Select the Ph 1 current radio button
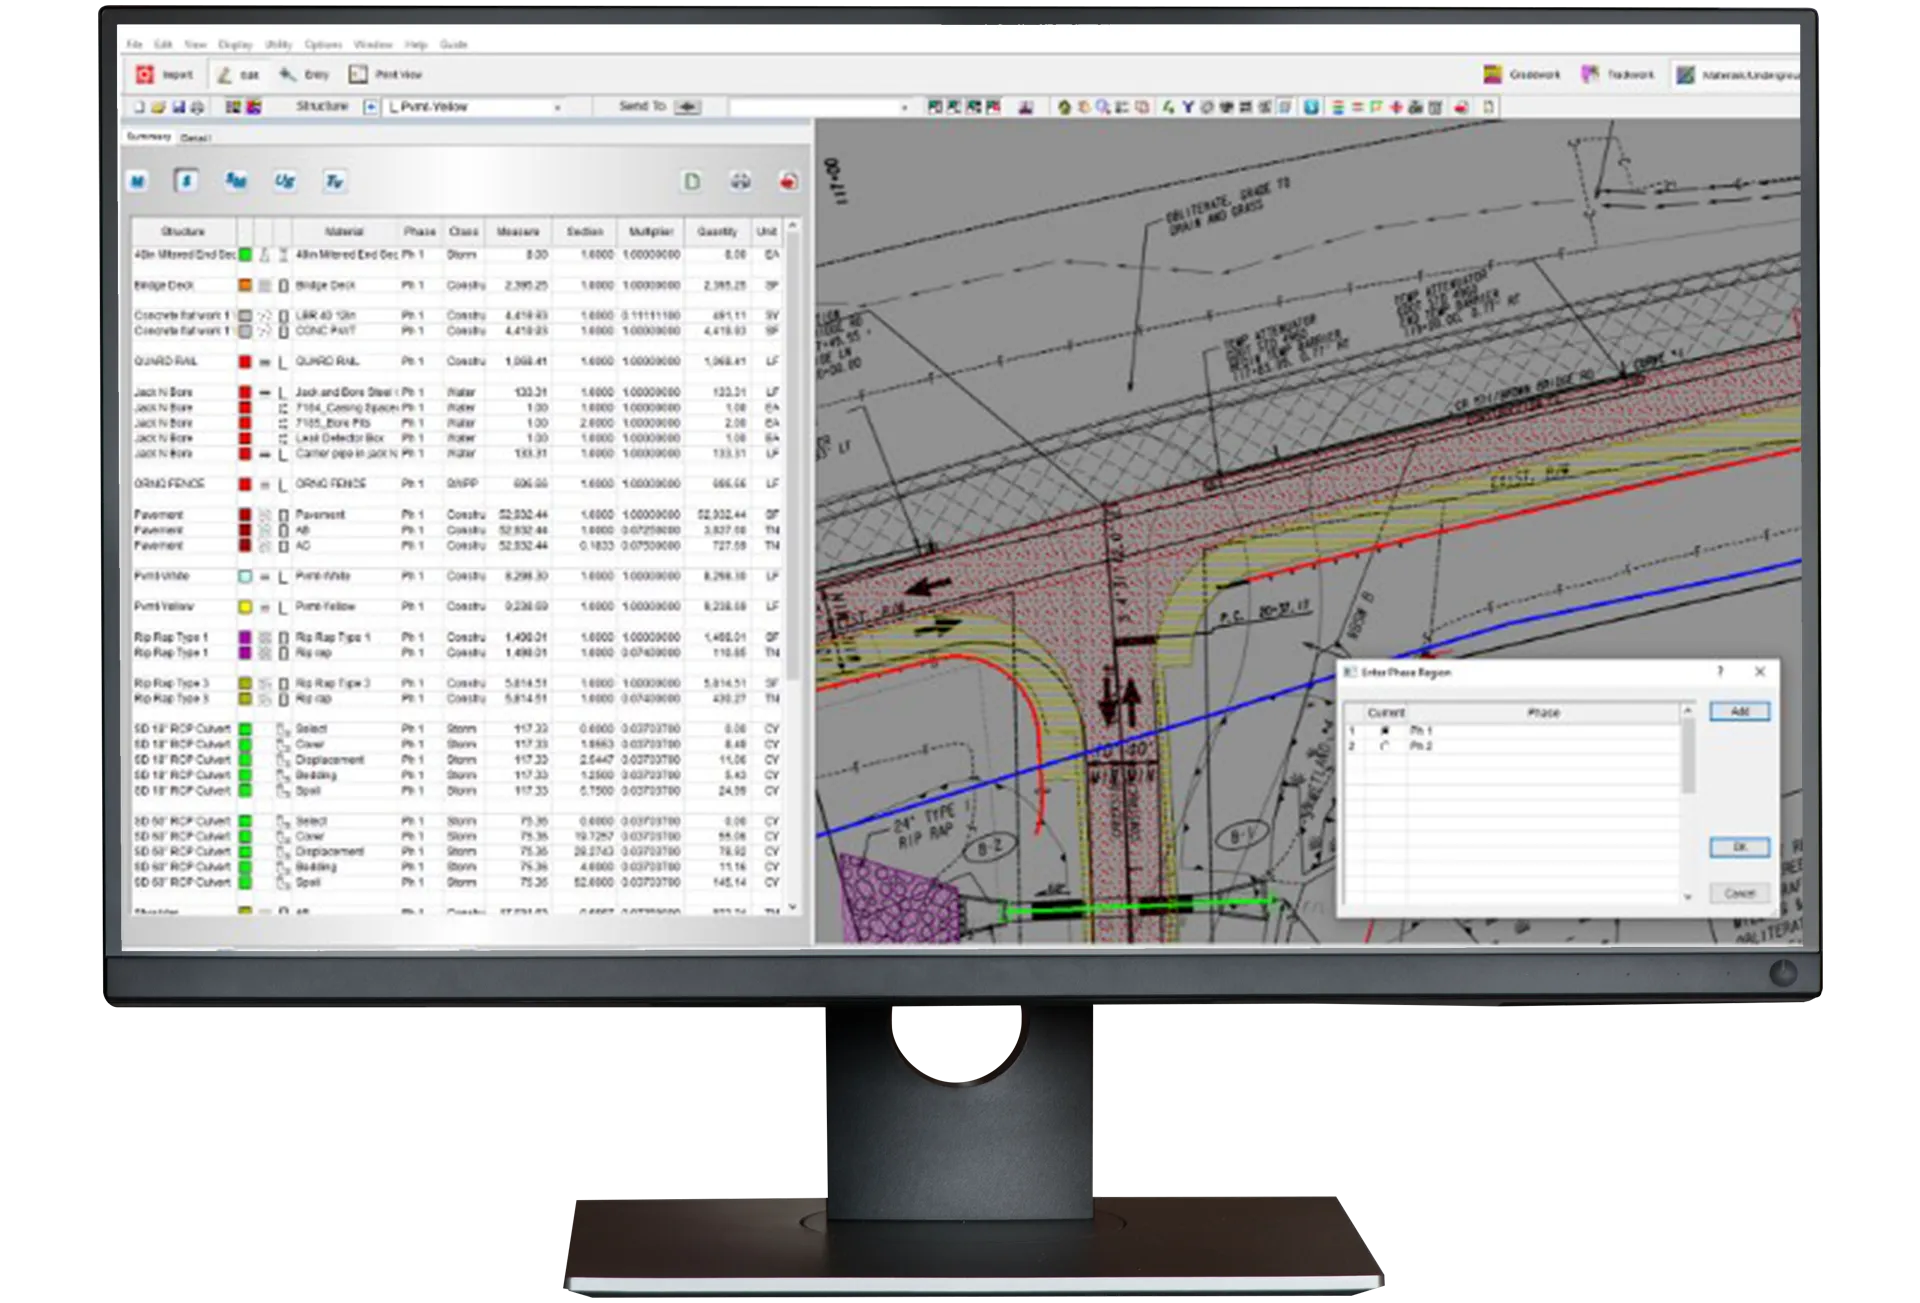The image size is (1920, 1303). (x=1385, y=731)
